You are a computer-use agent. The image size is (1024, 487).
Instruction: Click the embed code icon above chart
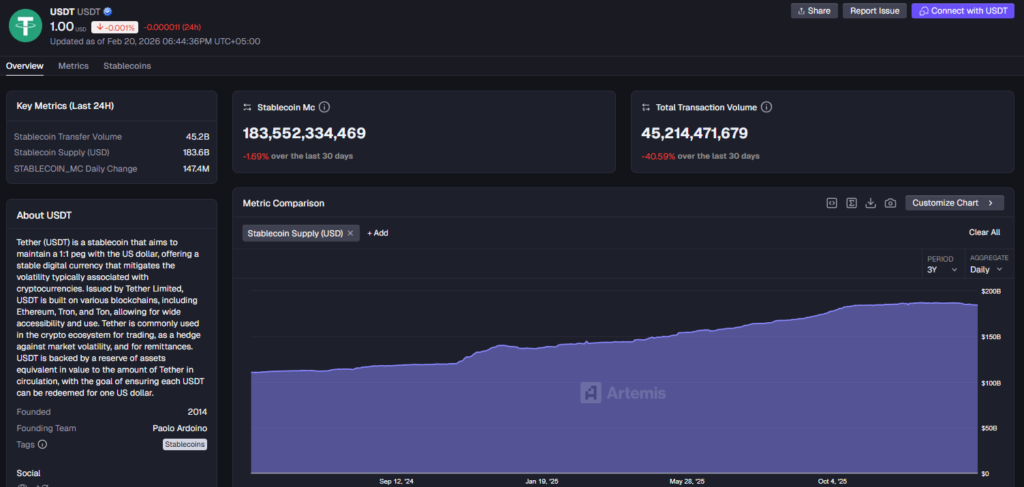831,203
